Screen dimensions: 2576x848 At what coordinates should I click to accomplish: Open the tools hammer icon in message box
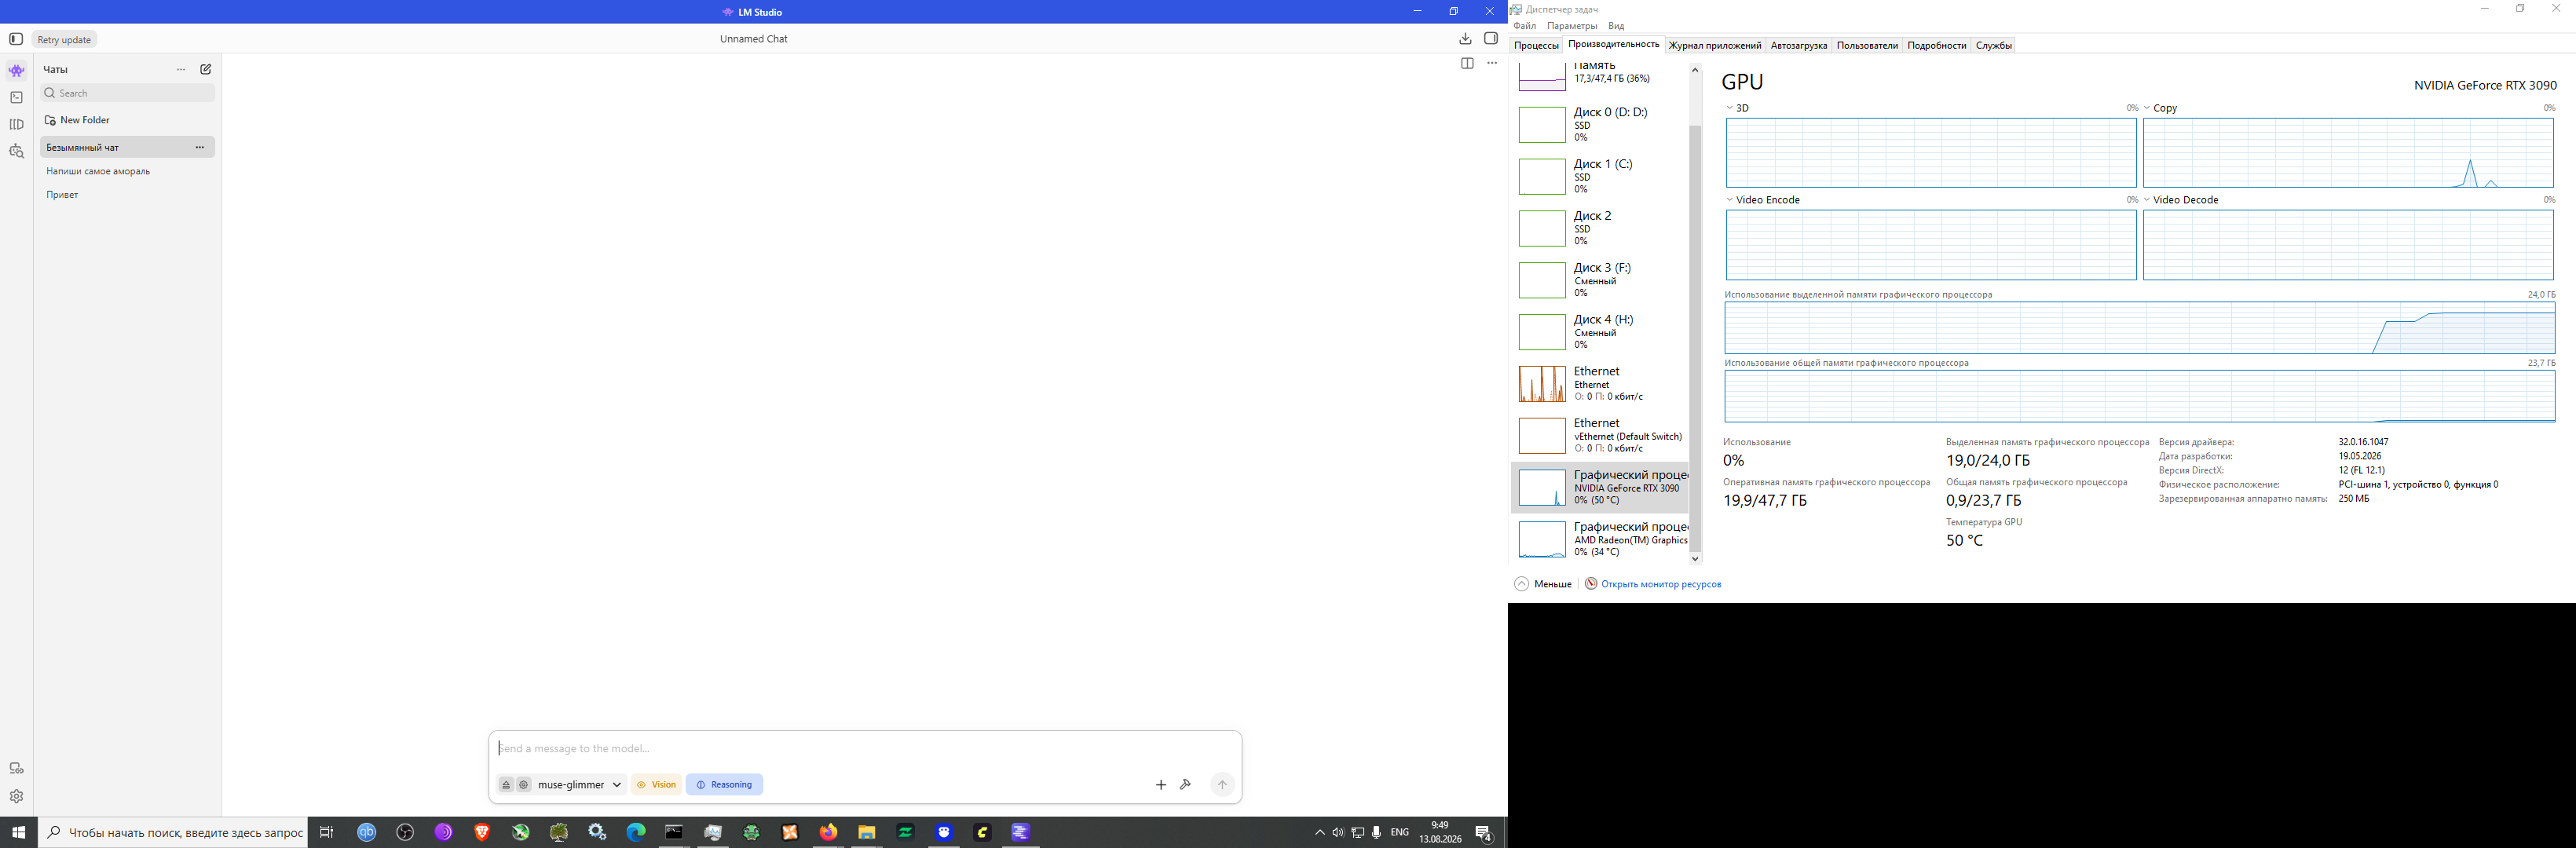[1186, 785]
